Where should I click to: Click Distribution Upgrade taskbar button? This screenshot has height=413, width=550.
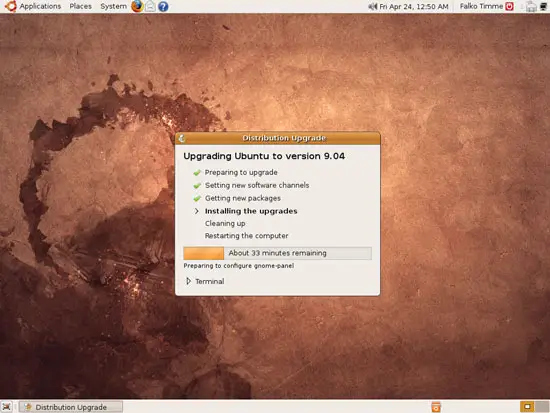coord(71,407)
